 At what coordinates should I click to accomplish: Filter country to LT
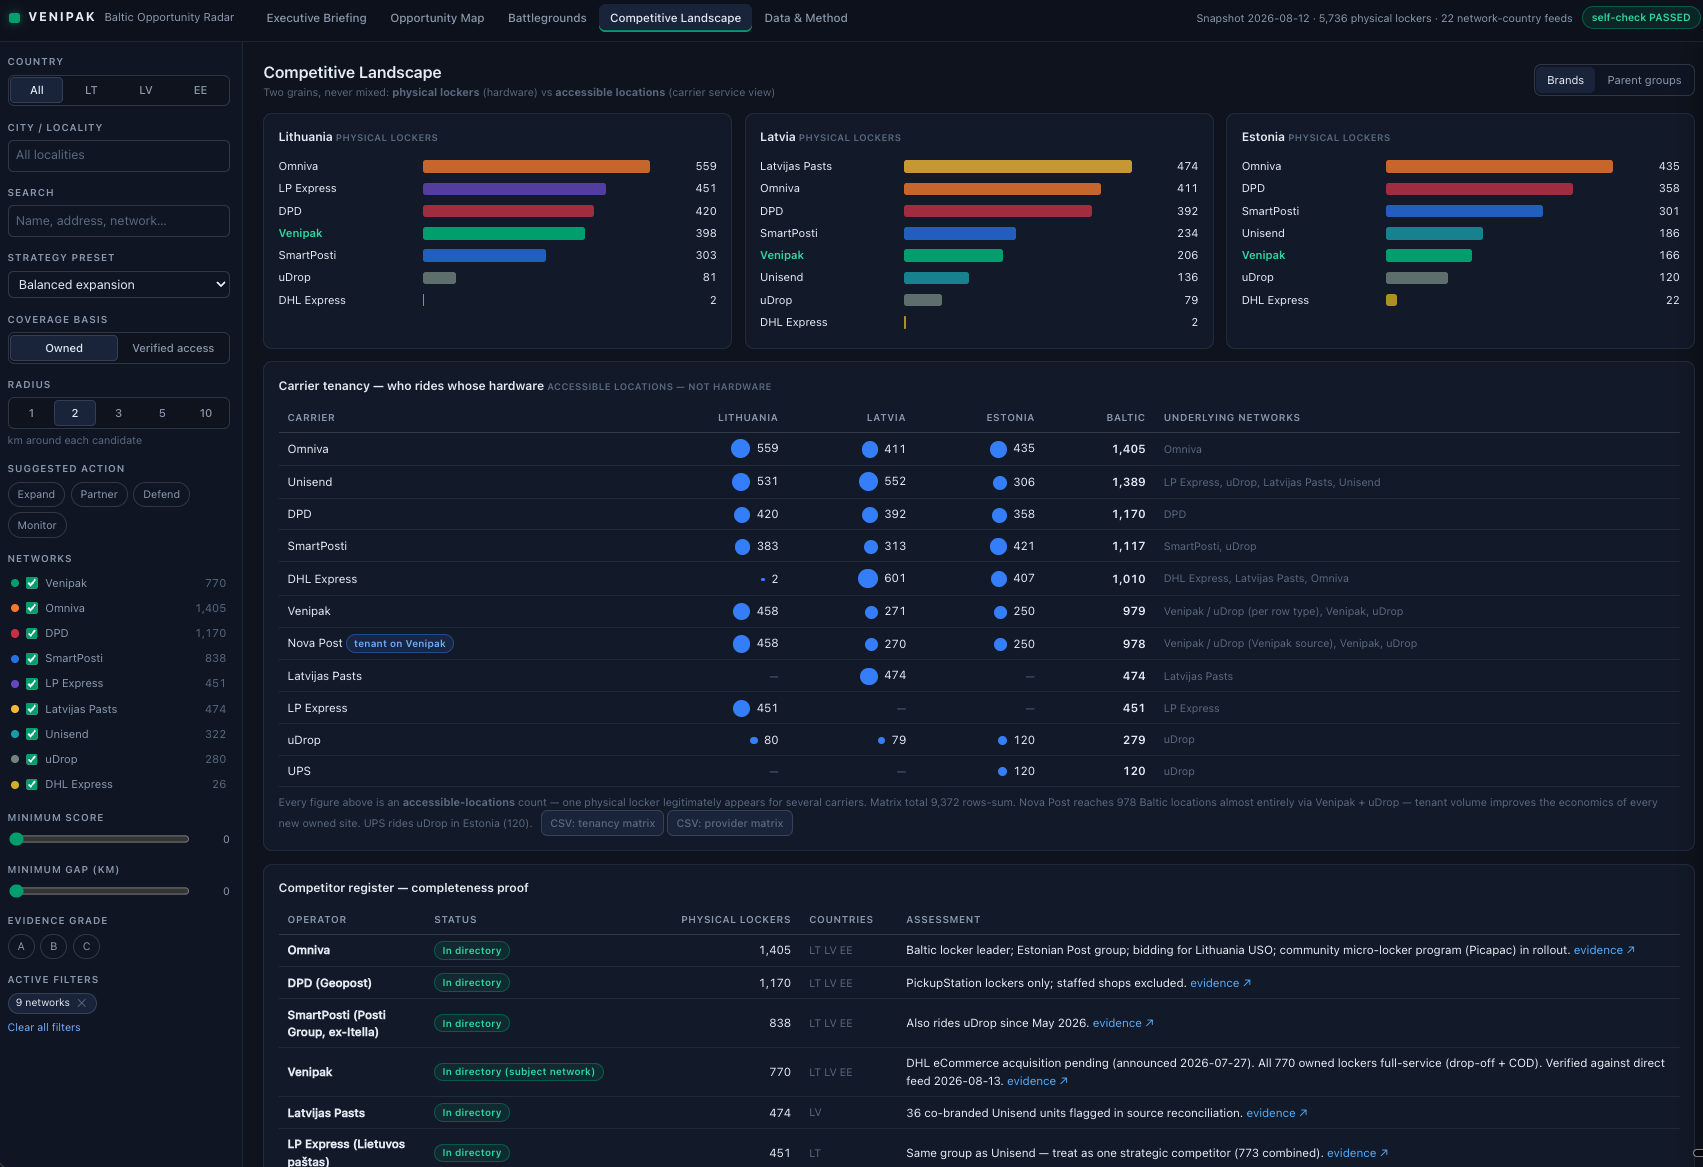(x=91, y=90)
